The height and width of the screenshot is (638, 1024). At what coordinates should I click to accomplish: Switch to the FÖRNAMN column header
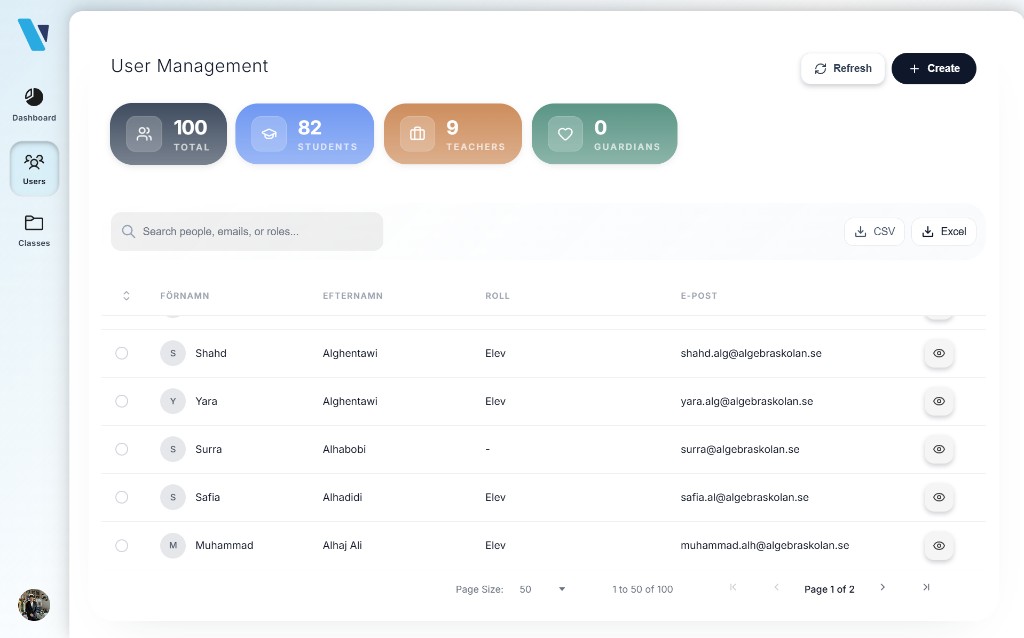coord(184,295)
